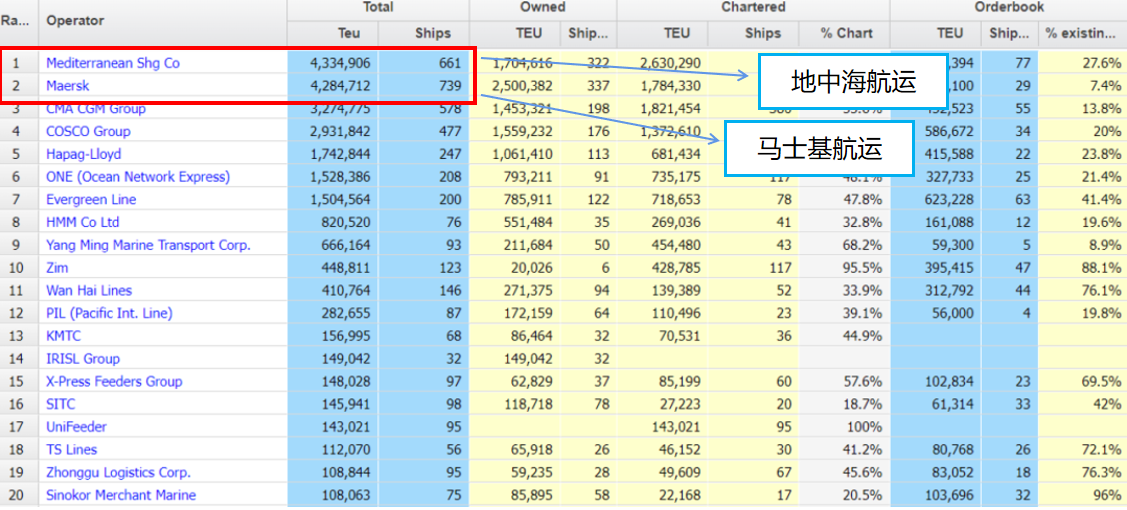Click the Zhonggu Logistics Corp. link
Screen dimensions: 1127x510
point(118,472)
